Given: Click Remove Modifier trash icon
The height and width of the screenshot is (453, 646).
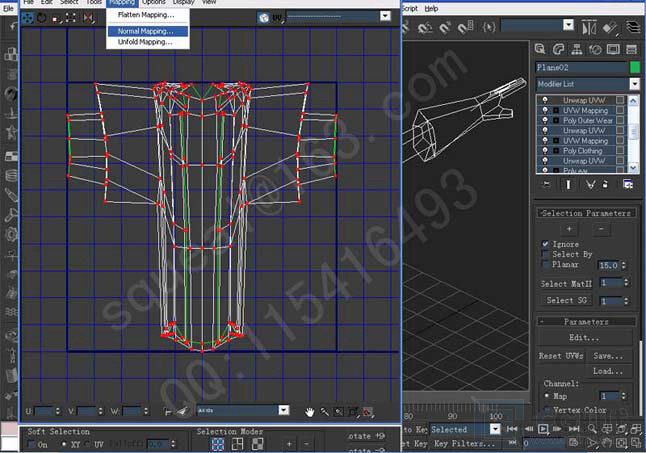Looking at the screenshot, I should point(605,184).
